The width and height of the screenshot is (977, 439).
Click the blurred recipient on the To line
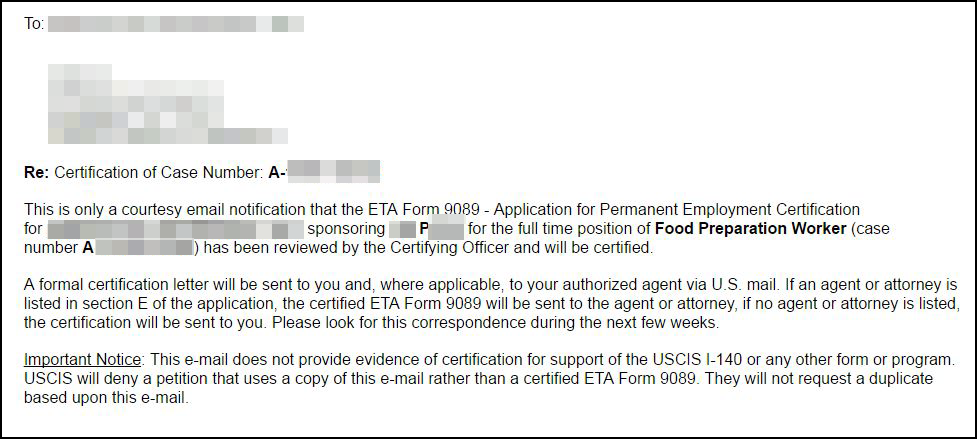[x=176, y=23]
